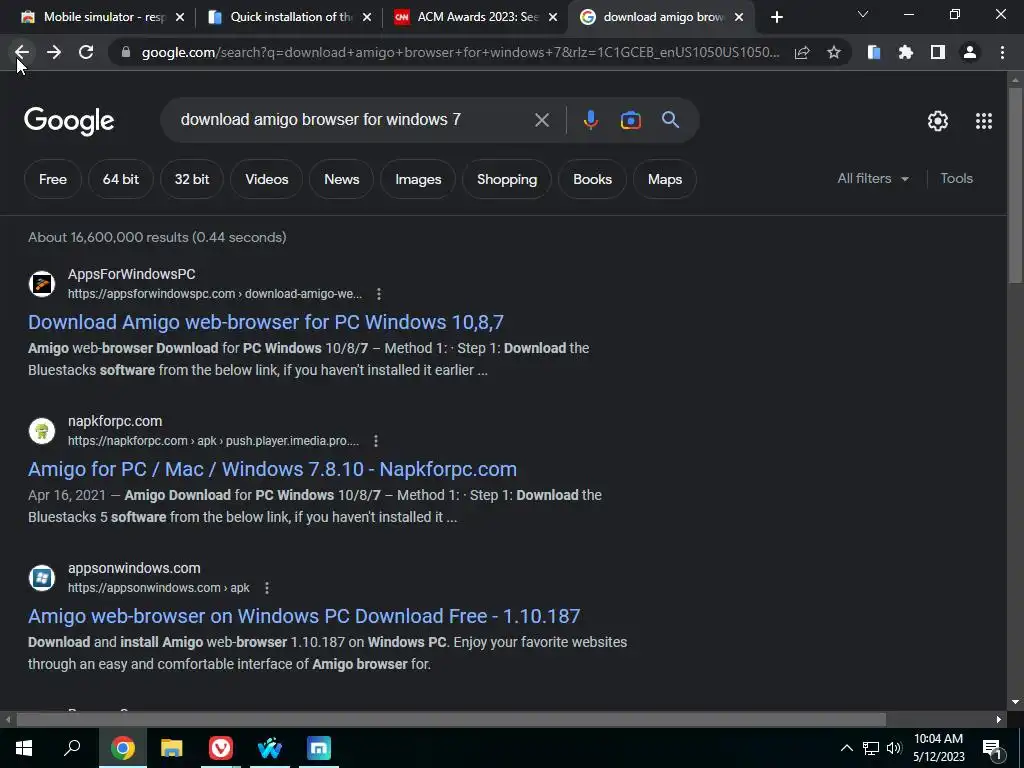Submit search with magnifier icon

click(671, 120)
